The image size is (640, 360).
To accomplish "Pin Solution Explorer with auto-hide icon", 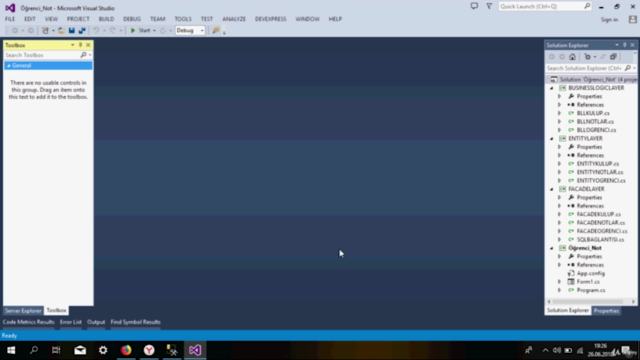I will [x=624, y=45].
